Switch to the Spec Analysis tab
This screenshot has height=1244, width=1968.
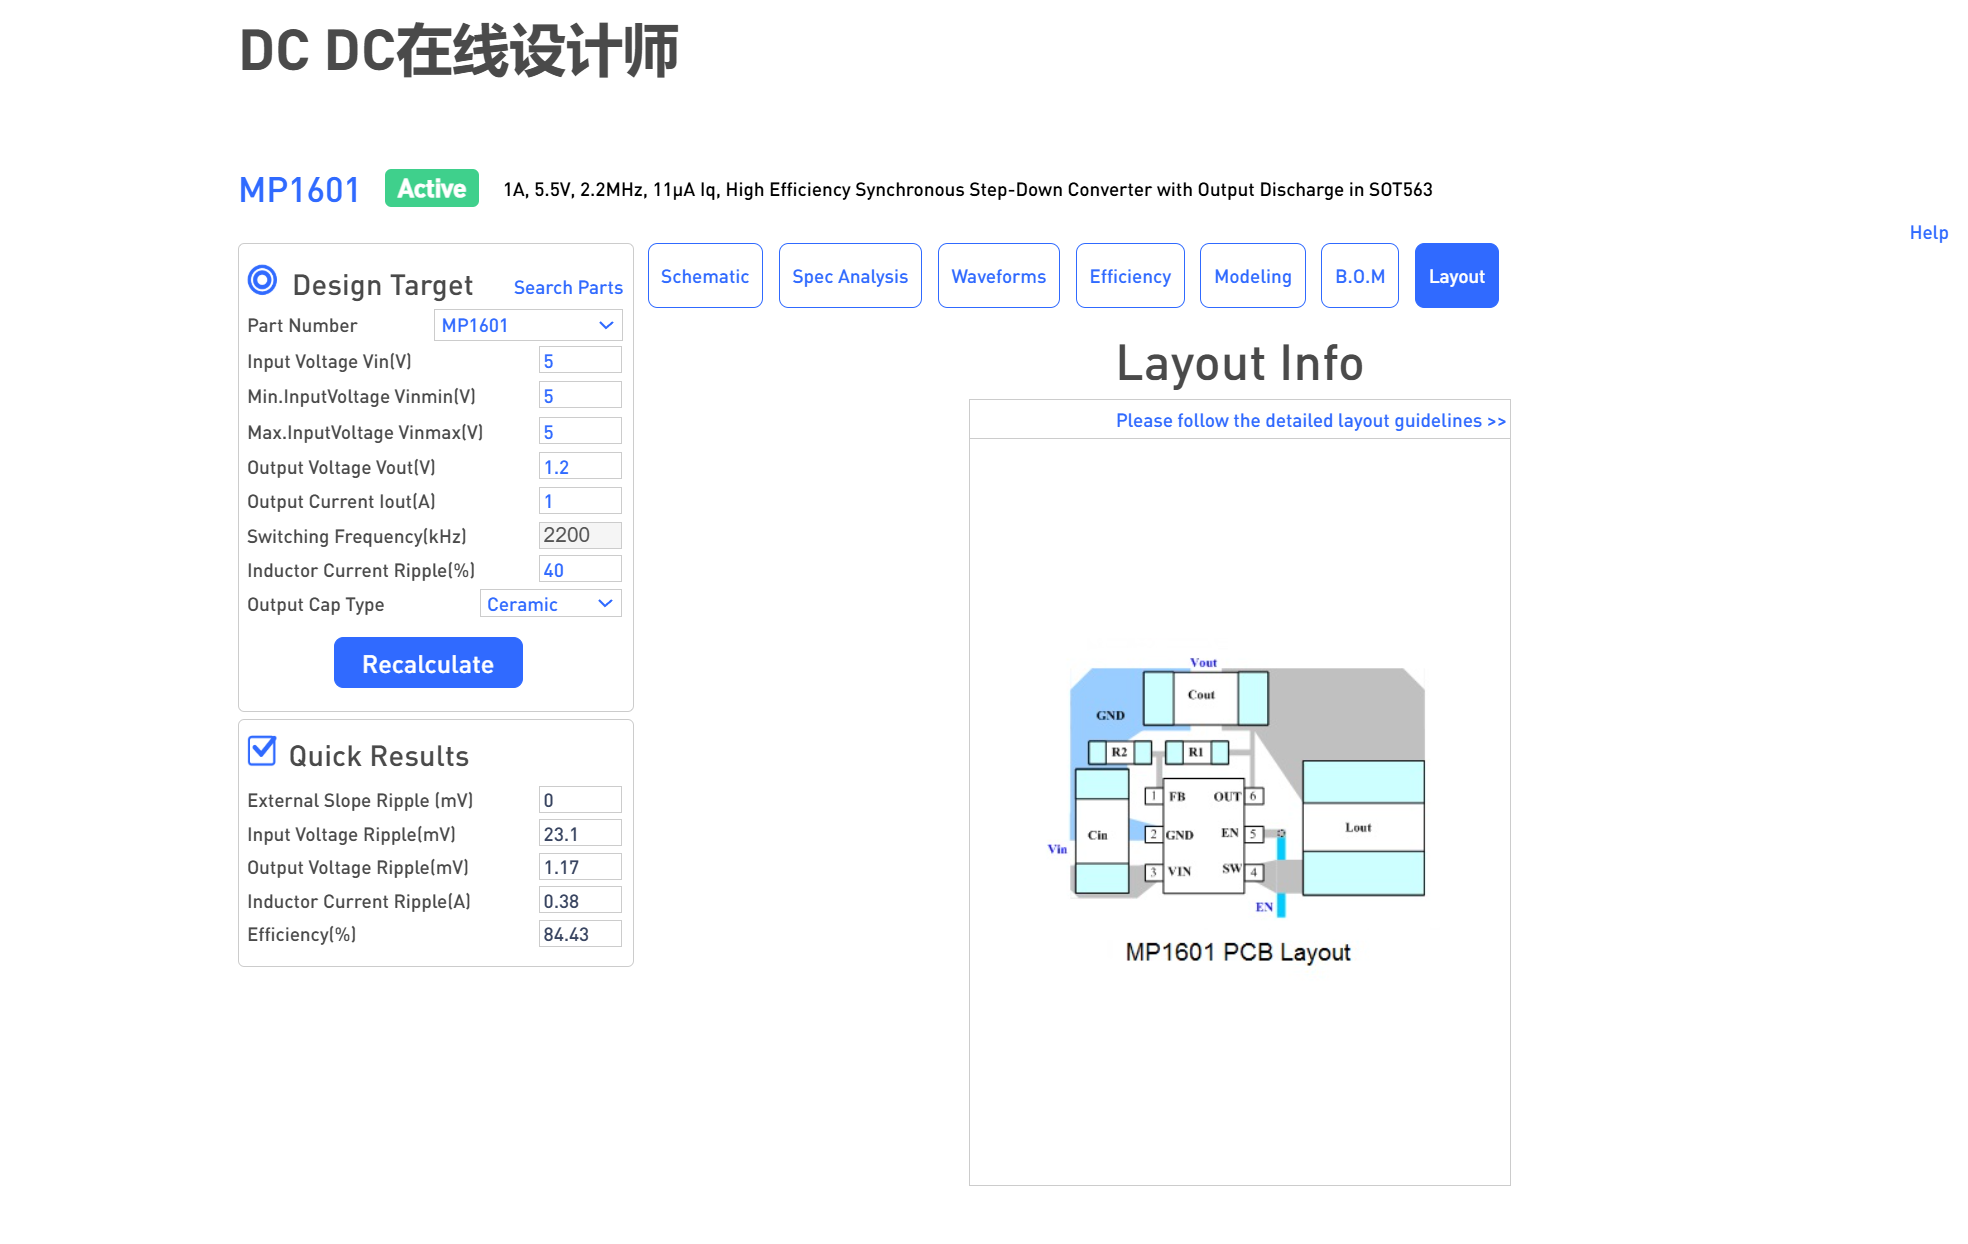[850, 276]
